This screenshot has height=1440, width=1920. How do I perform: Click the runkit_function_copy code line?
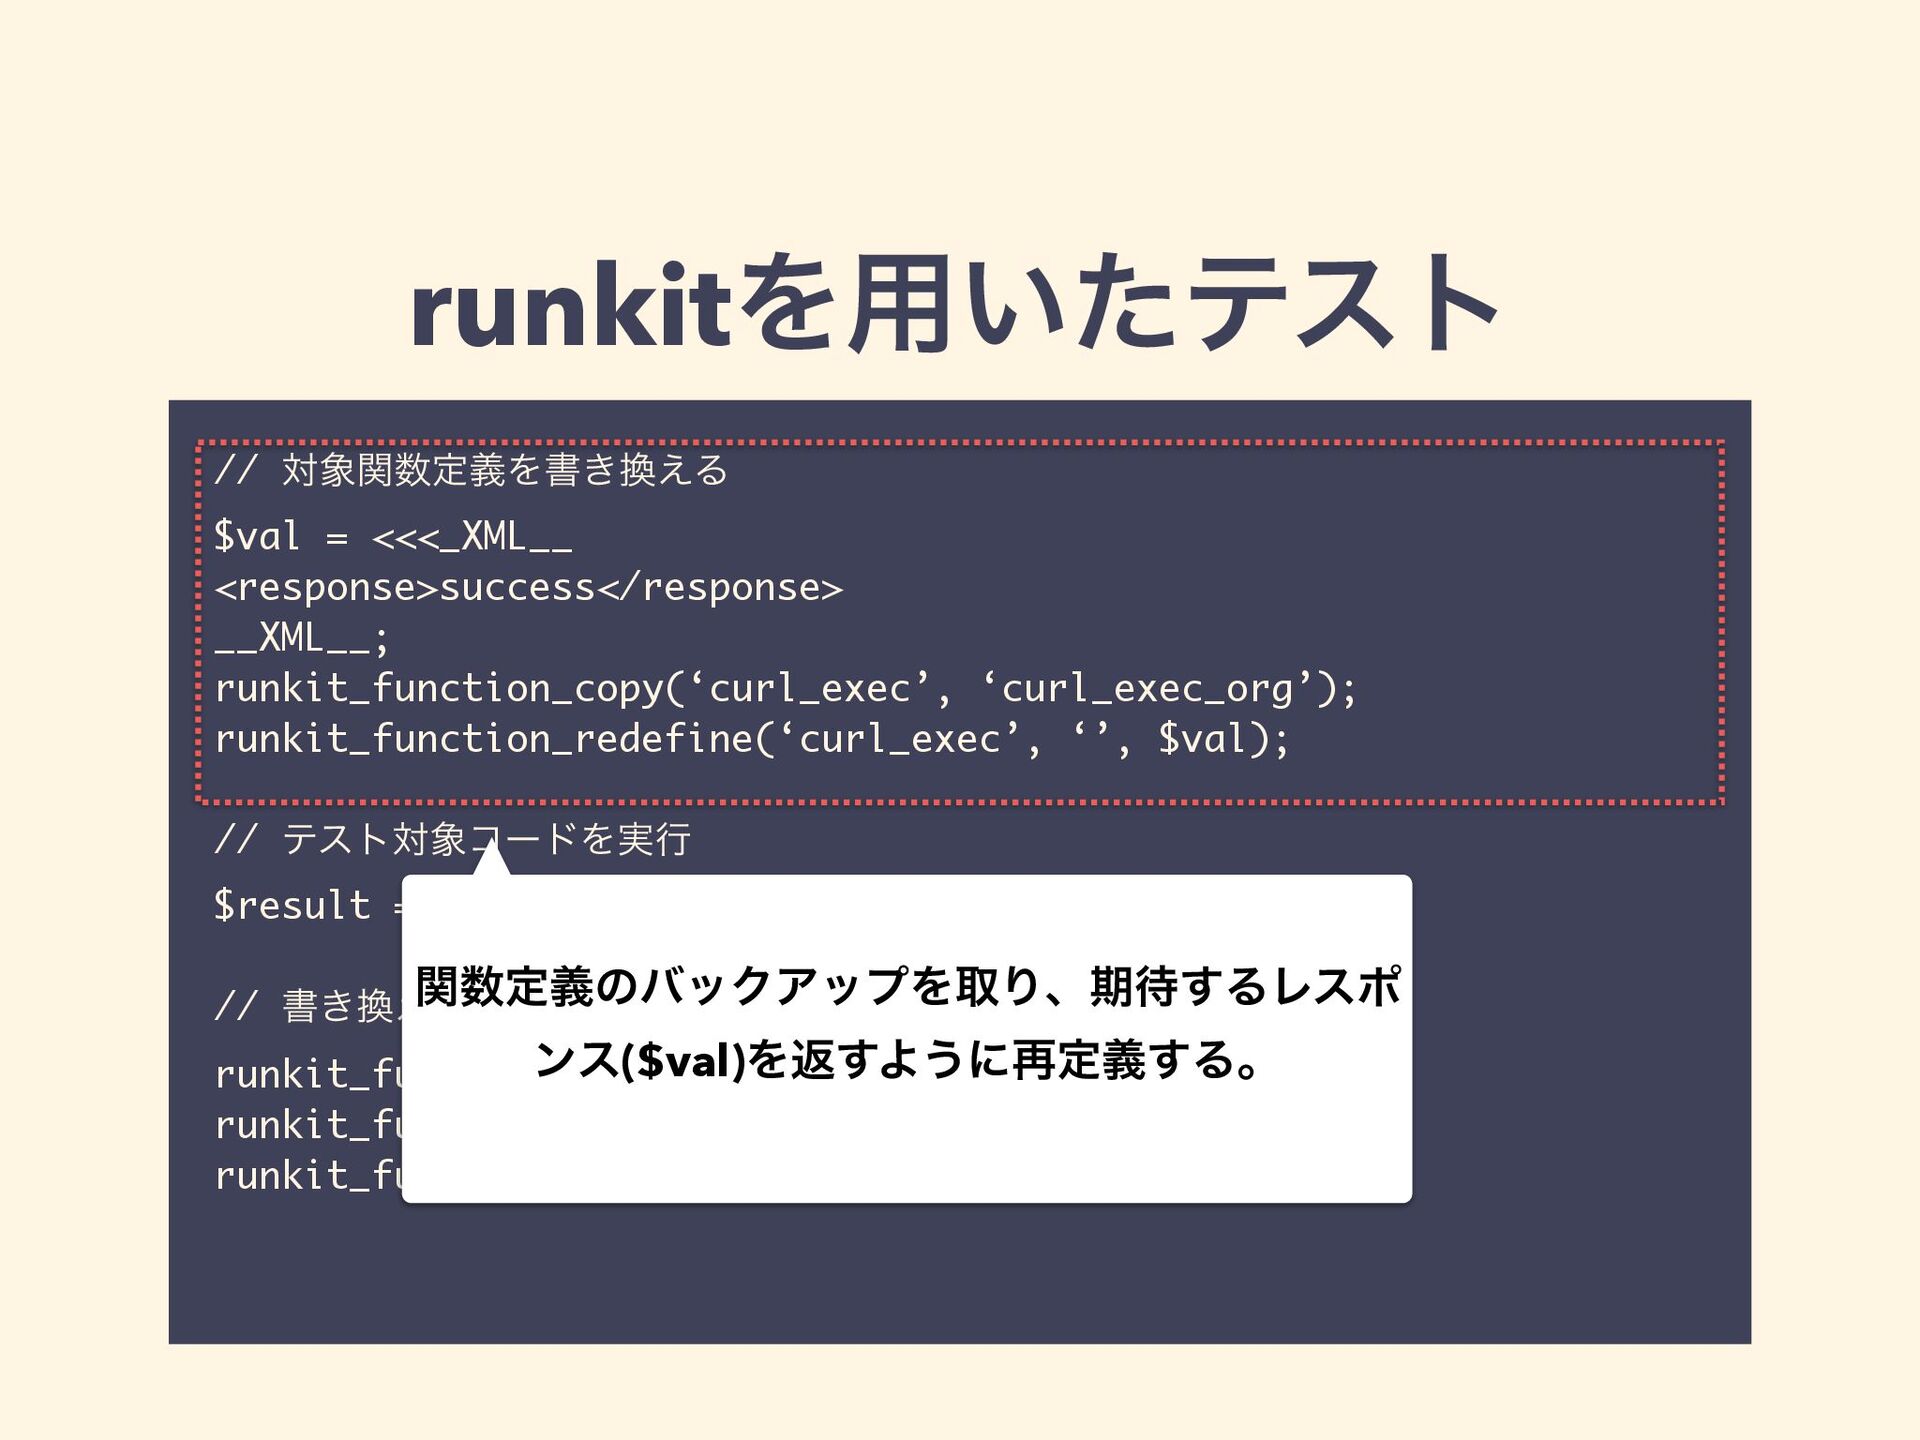coord(786,688)
